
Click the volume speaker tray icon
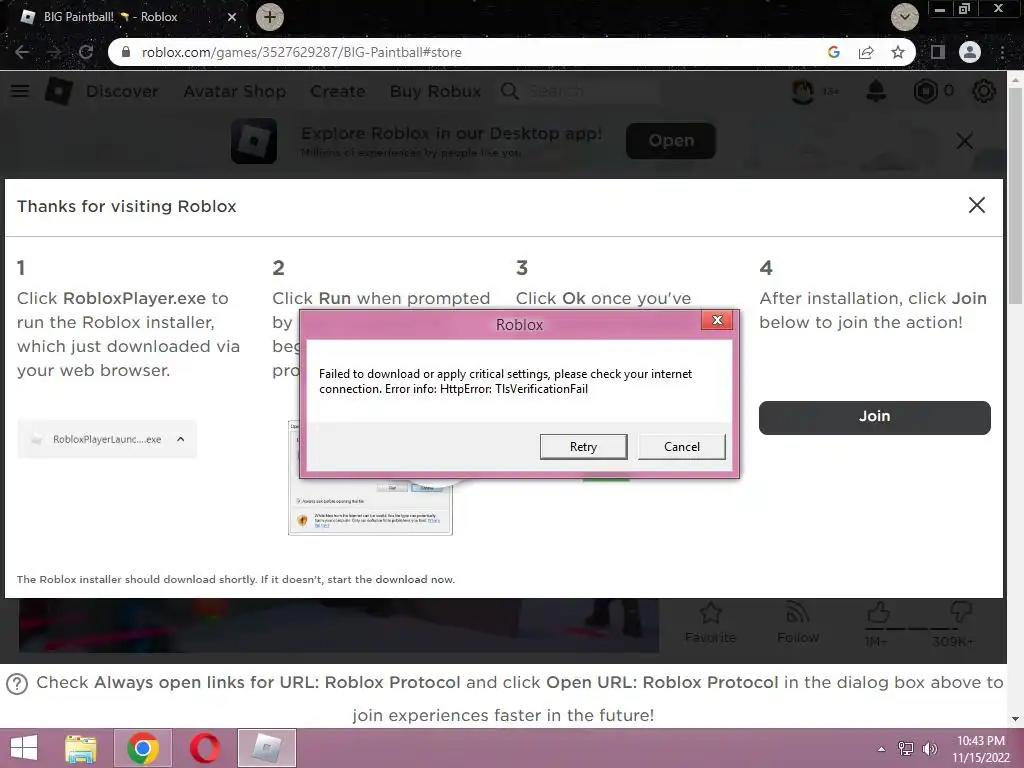coord(930,749)
